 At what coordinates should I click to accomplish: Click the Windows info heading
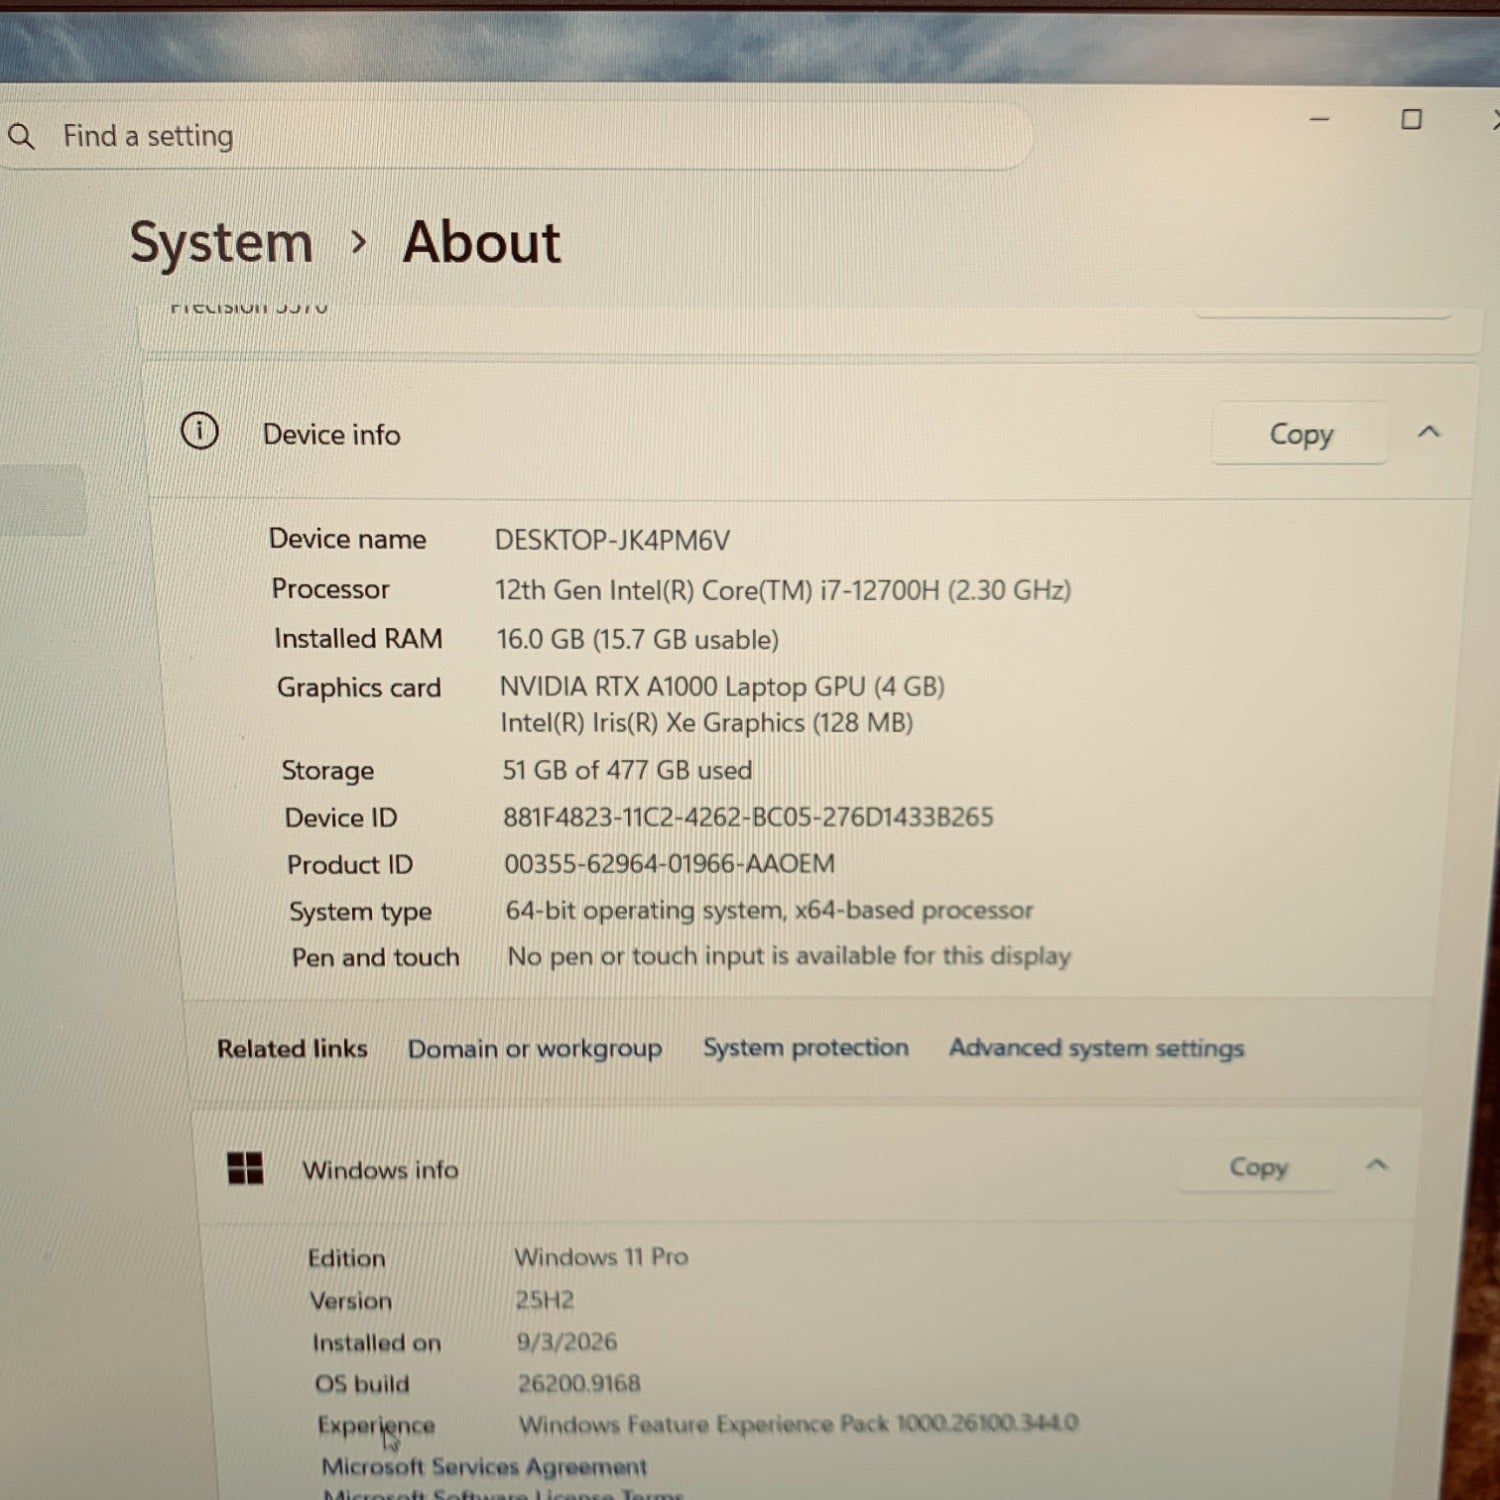point(380,1170)
